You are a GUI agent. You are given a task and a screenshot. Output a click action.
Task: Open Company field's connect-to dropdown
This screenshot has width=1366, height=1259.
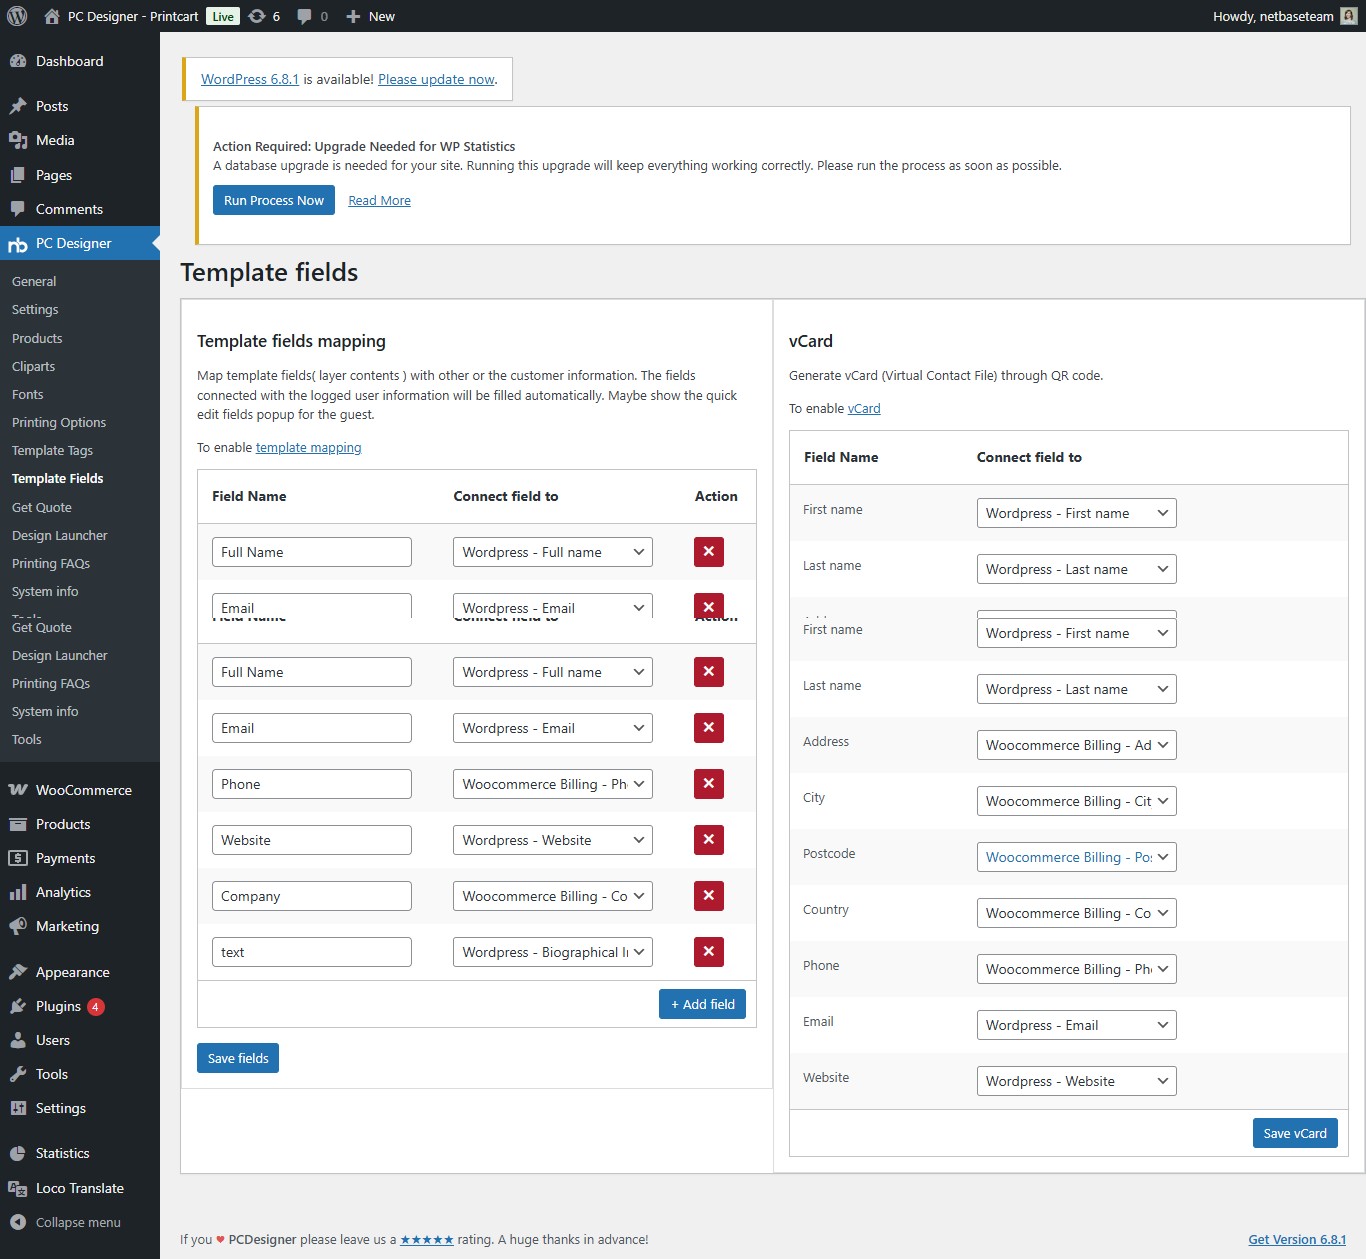coord(552,896)
